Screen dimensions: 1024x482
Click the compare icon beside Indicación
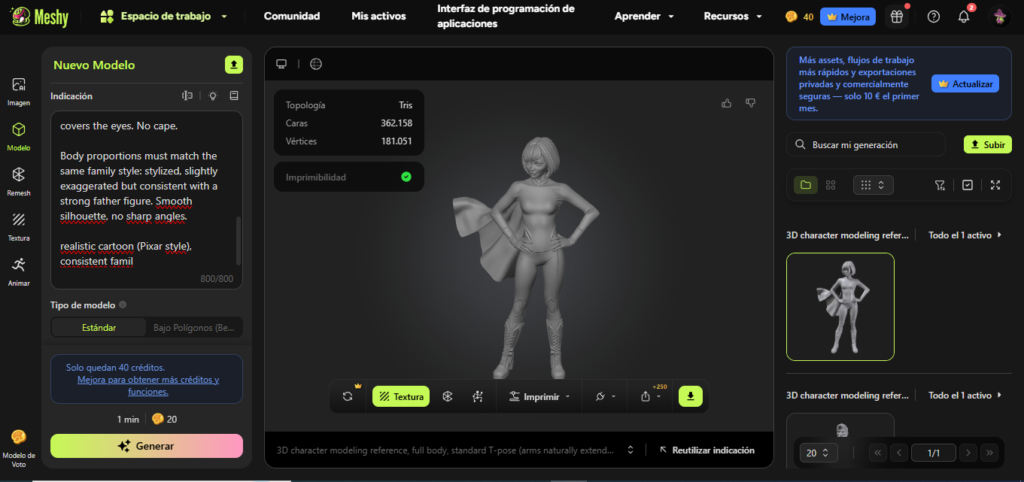click(187, 96)
